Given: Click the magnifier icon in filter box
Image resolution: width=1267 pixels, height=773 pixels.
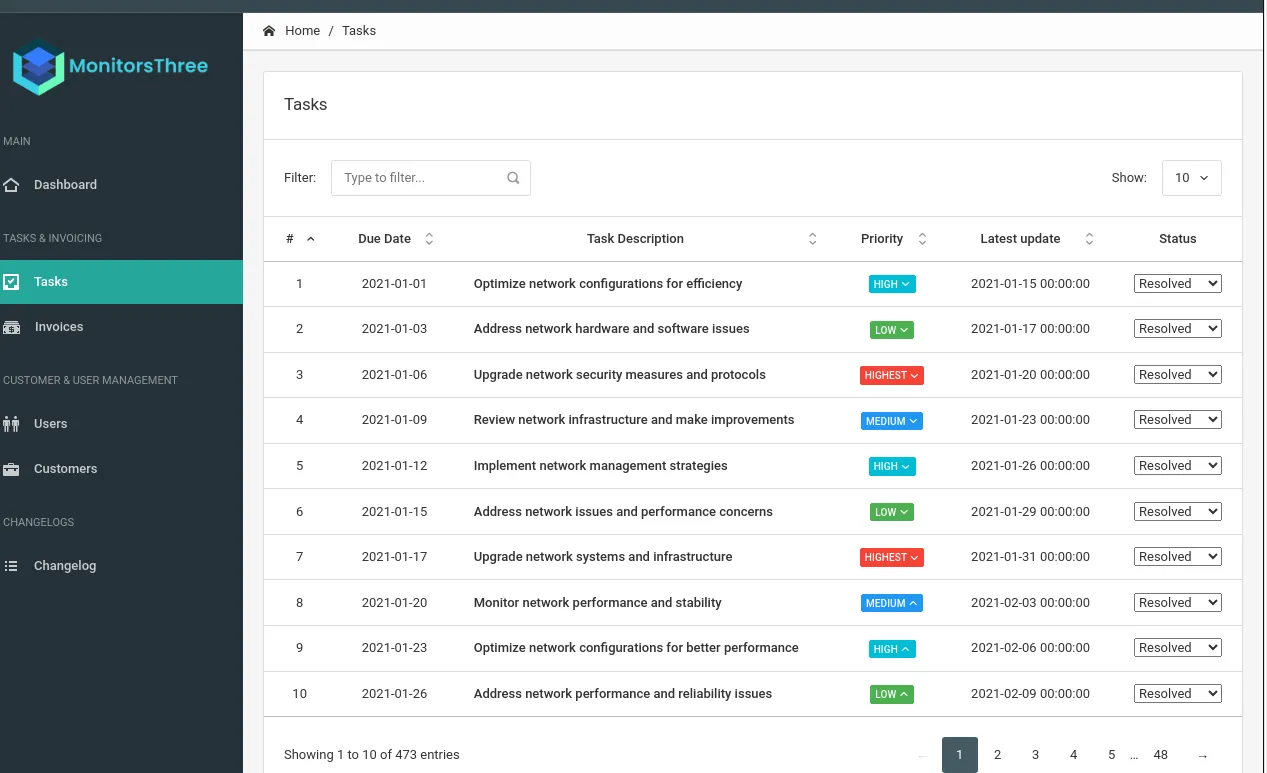Looking at the screenshot, I should [513, 178].
